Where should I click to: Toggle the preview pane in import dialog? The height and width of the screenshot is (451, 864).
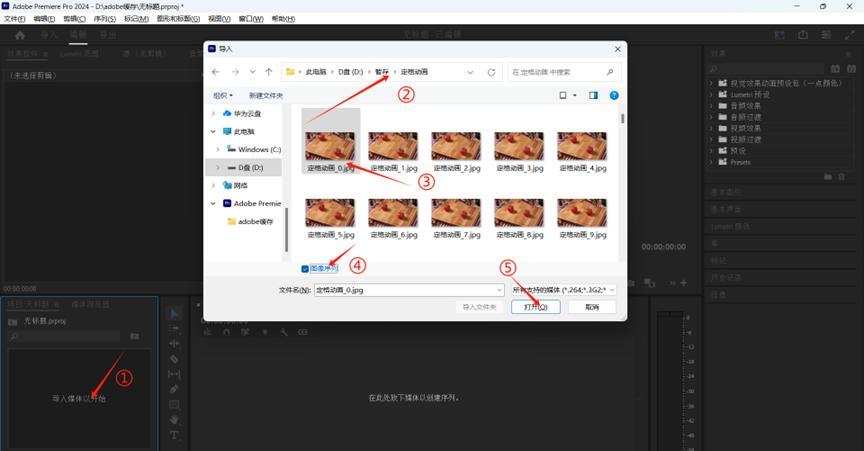(x=593, y=95)
